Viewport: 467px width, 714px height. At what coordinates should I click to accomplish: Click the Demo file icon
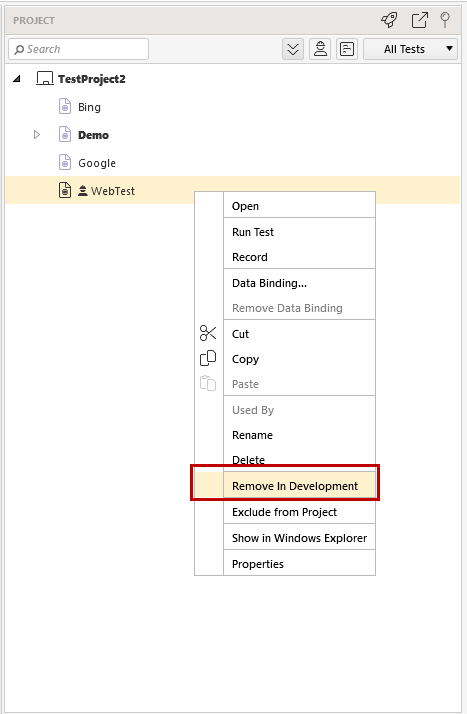tap(65, 134)
